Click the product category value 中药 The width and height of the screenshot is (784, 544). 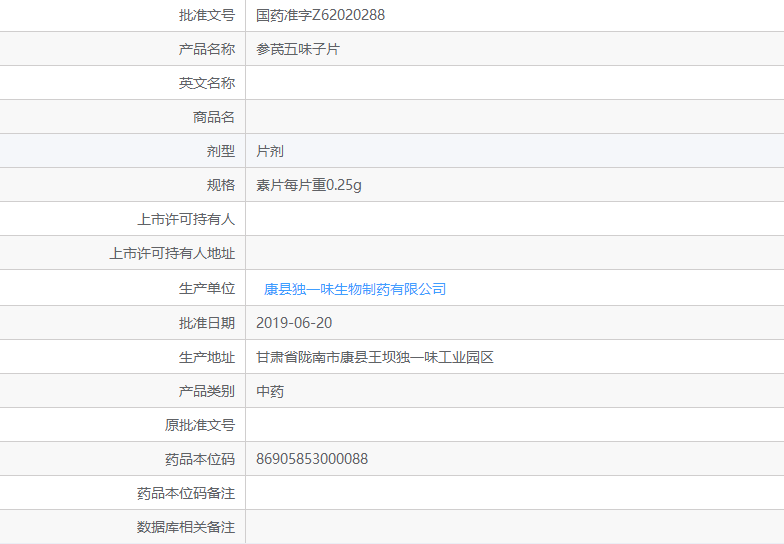coord(270,391)
